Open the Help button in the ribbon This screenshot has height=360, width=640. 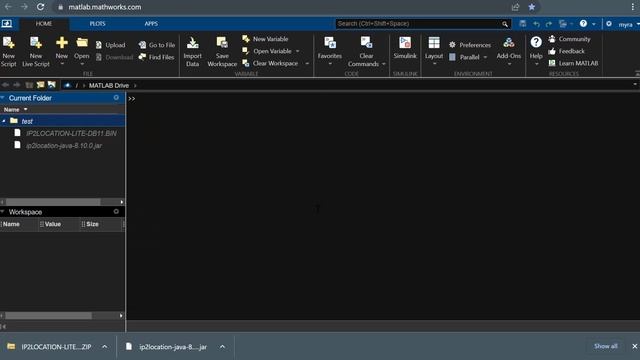536,51
